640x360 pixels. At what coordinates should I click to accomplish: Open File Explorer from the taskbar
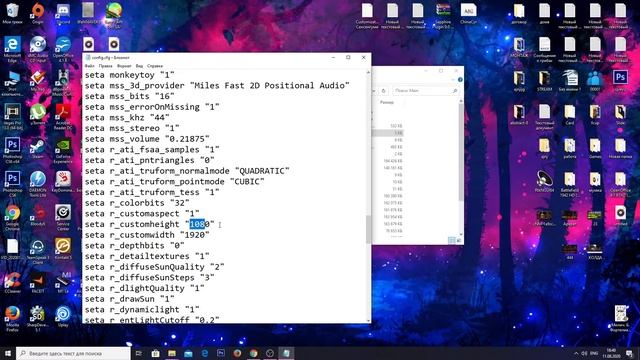tap(172, 353)
